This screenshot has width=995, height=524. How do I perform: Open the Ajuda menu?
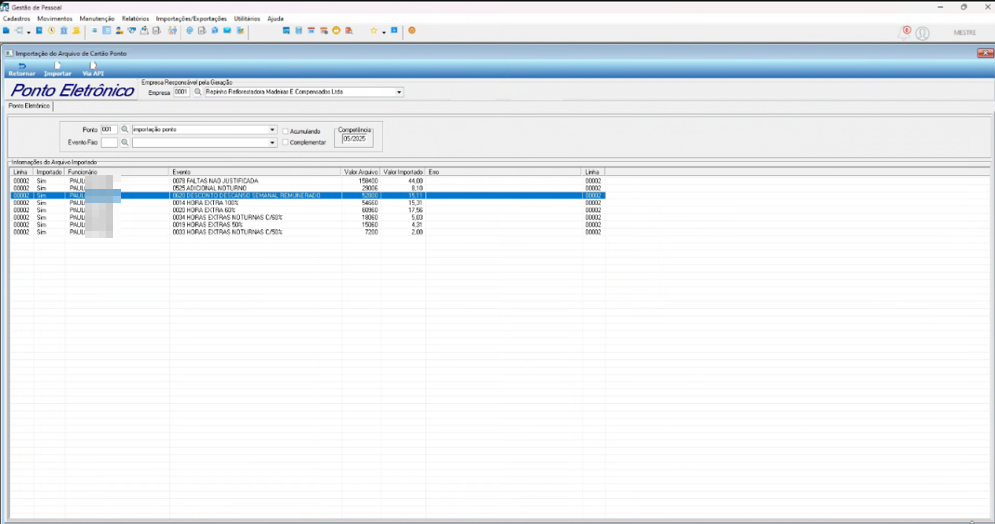pos(275,19)
